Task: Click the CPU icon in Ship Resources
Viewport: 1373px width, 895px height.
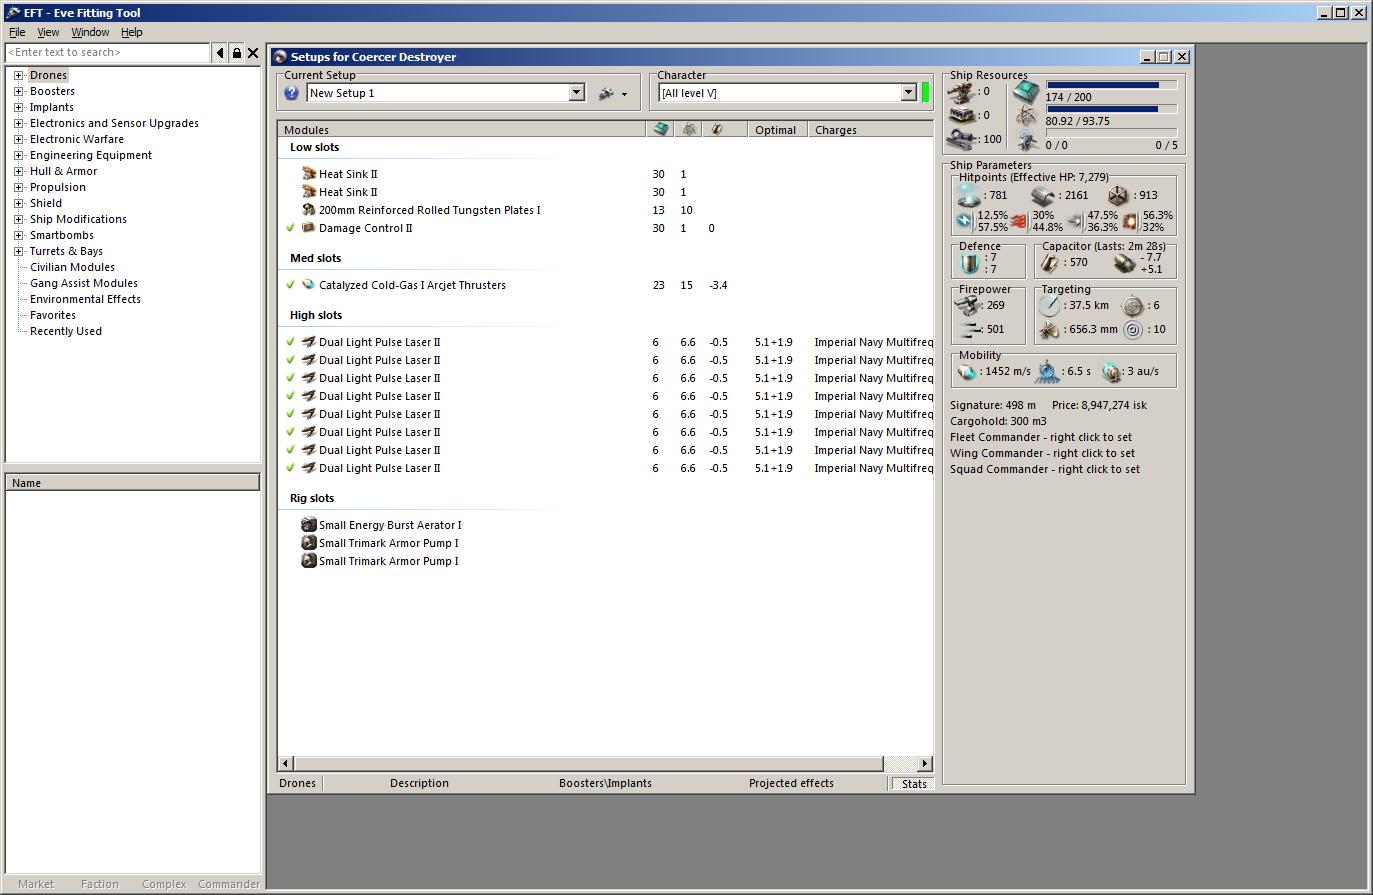Action: tap(1026, 92)
